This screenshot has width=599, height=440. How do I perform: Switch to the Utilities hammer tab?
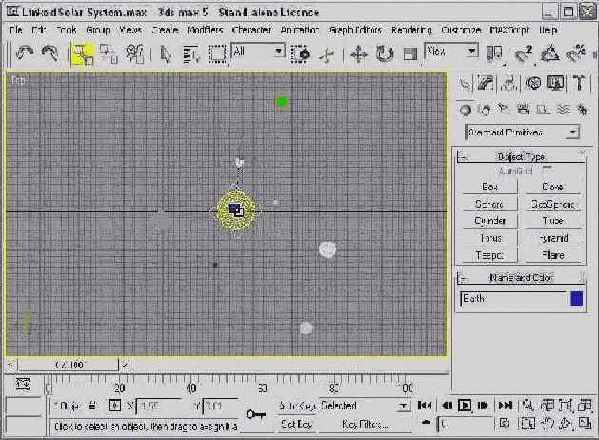(579, 83)
